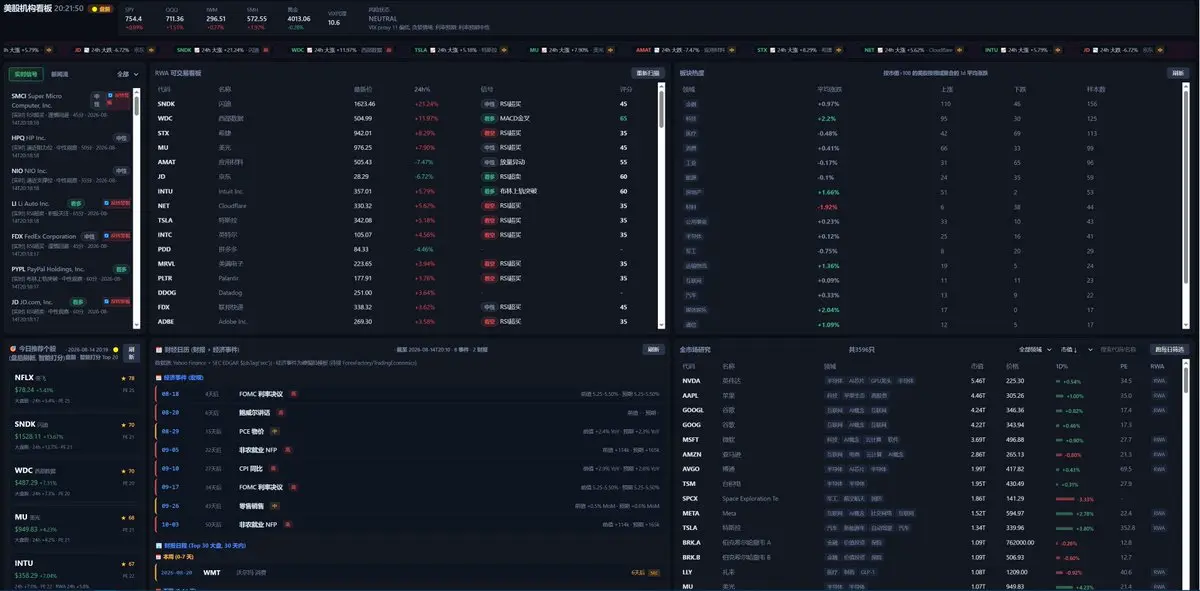The image size is (1200, 591).
Task: Open the NFLX recommended stock card
Action: pyautogui.click(x=75, y=387)
